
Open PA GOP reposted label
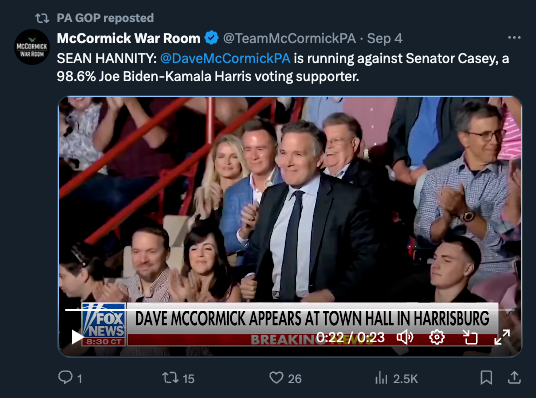pyautogui.click(x=105, y=18)
